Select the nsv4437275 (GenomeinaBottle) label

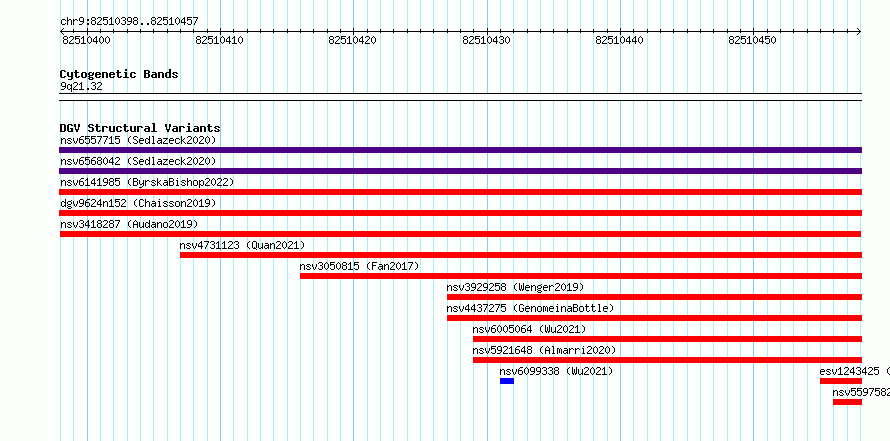530,308
